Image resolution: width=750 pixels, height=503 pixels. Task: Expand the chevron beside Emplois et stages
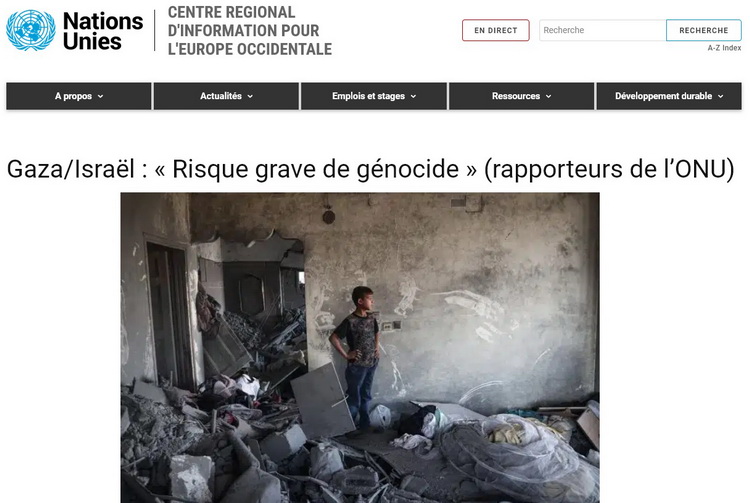pyautogui.click(x=413, y=97)
